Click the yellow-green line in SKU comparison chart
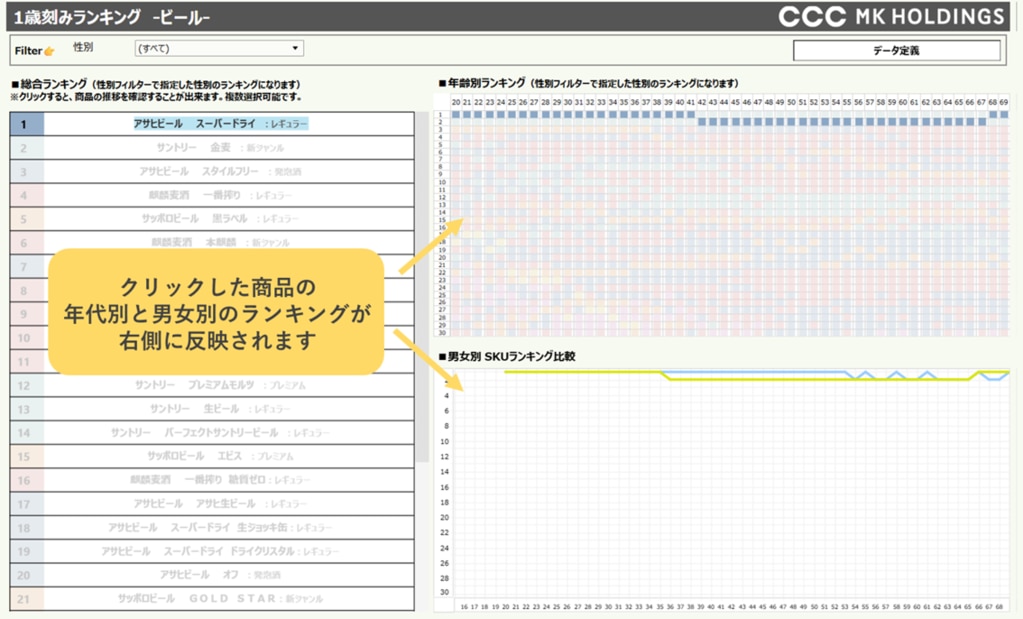 click(816, 379)
